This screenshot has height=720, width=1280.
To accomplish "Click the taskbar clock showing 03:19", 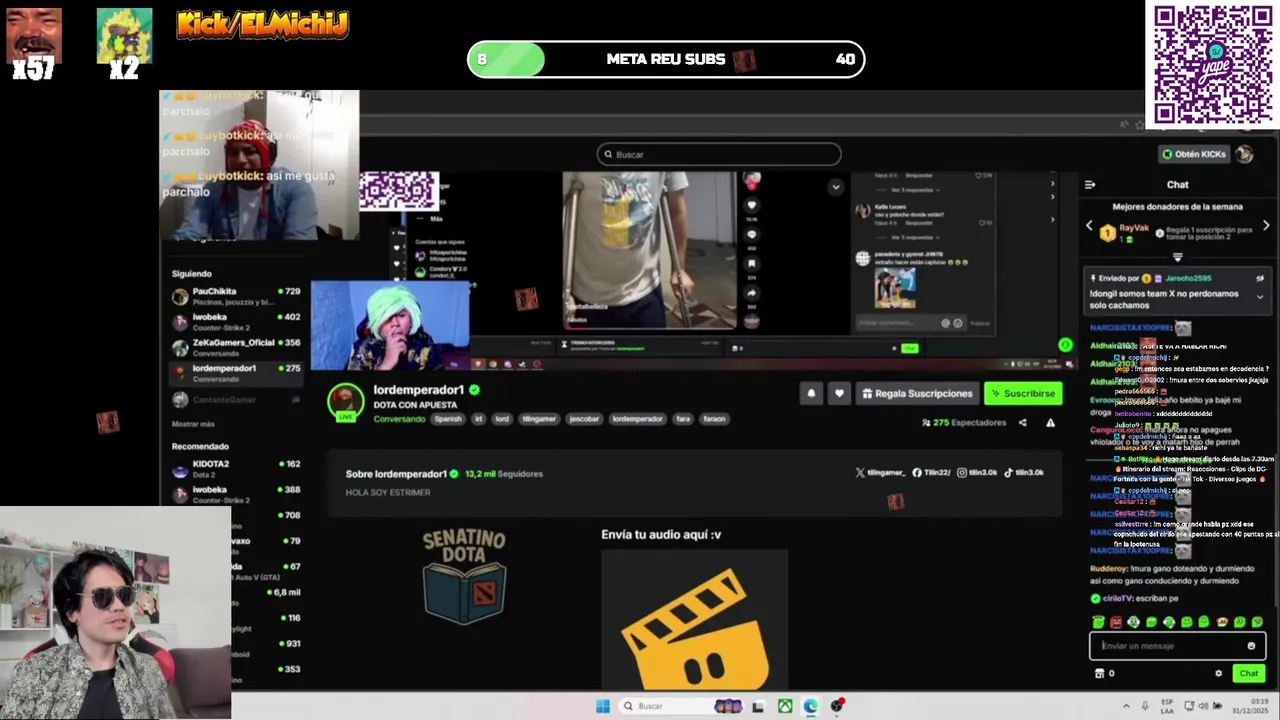I will 1248,706.
